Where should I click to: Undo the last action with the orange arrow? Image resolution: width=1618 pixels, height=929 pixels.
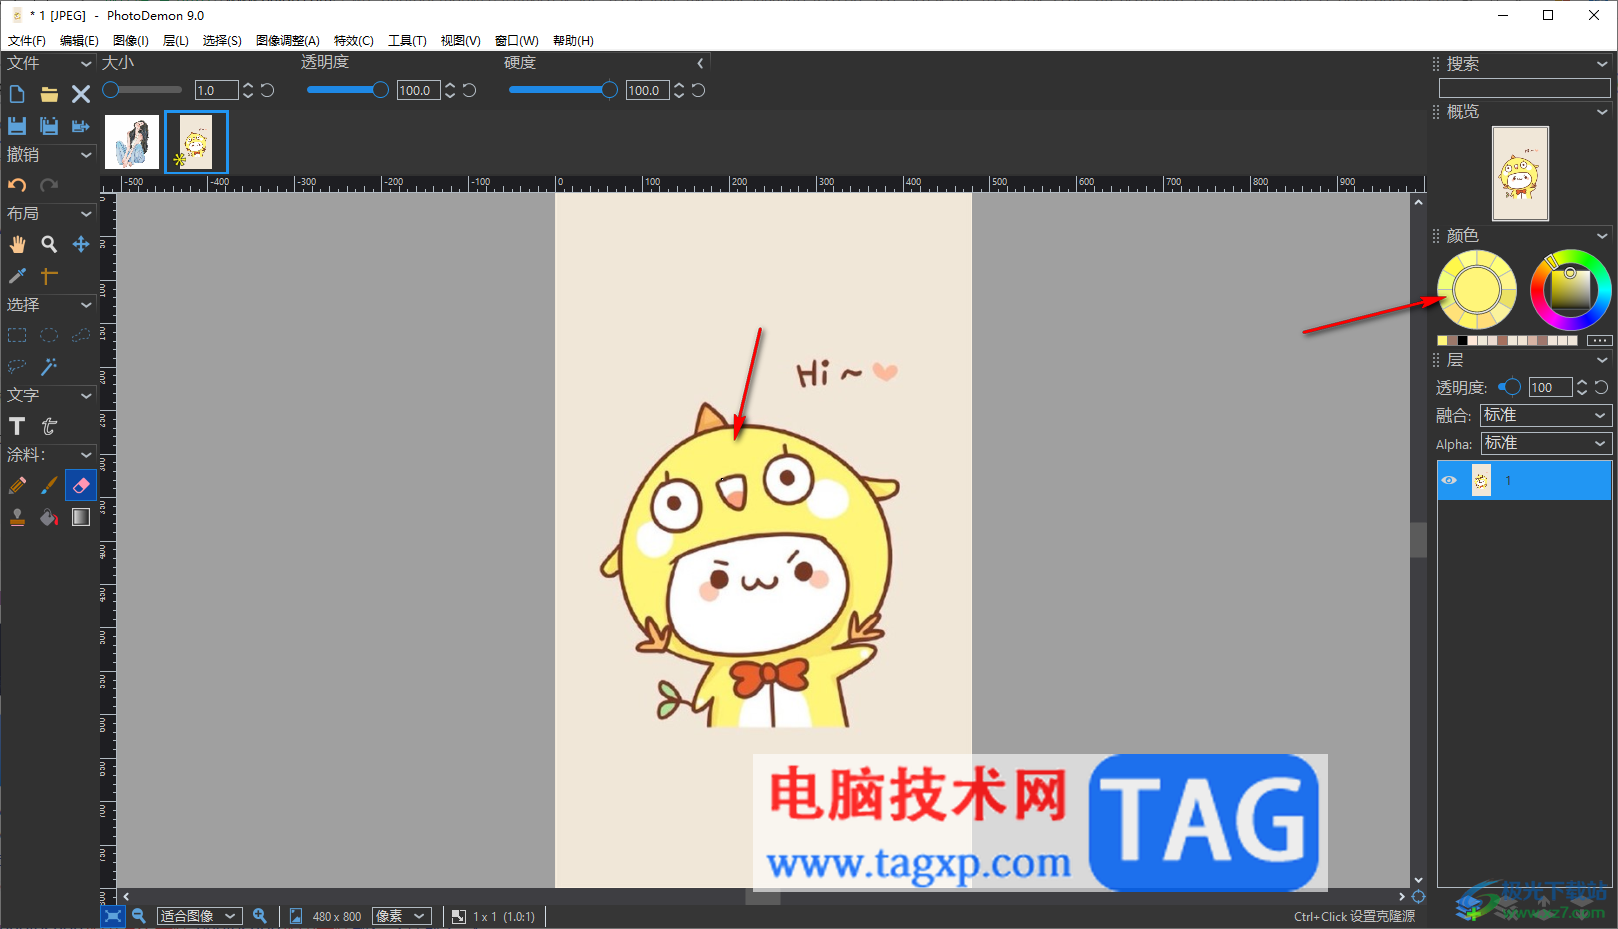pyautogui.click(x=17, y=185)
